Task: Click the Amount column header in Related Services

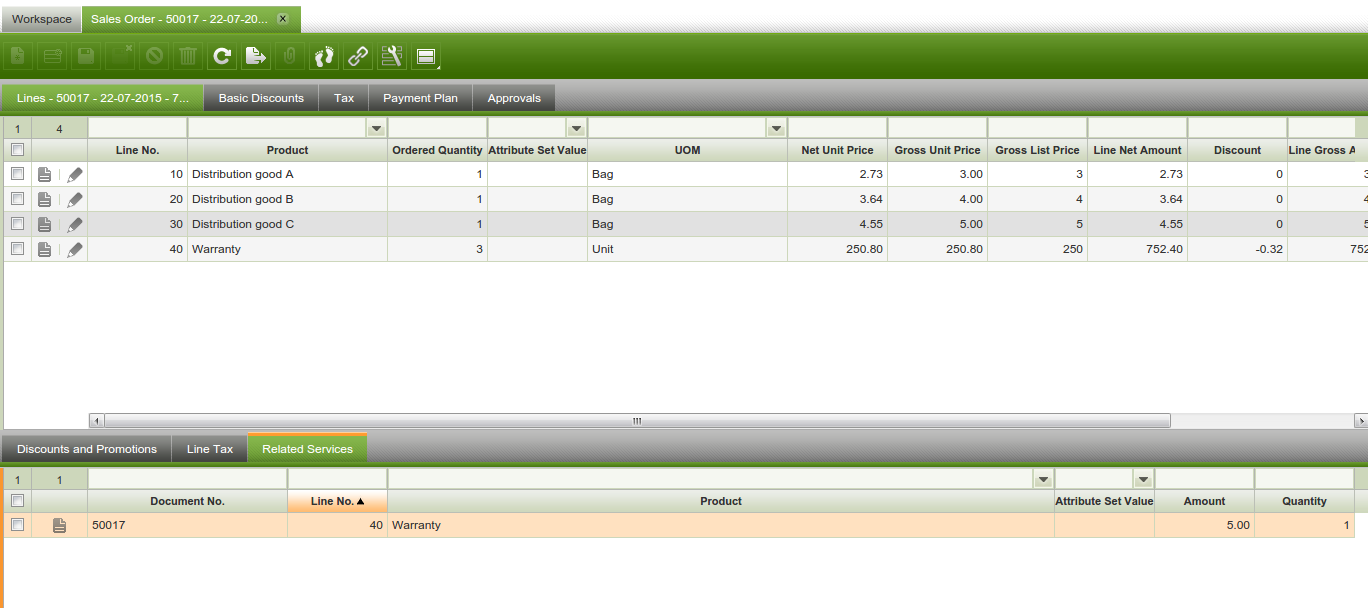Action: (x=1204, y=501)
